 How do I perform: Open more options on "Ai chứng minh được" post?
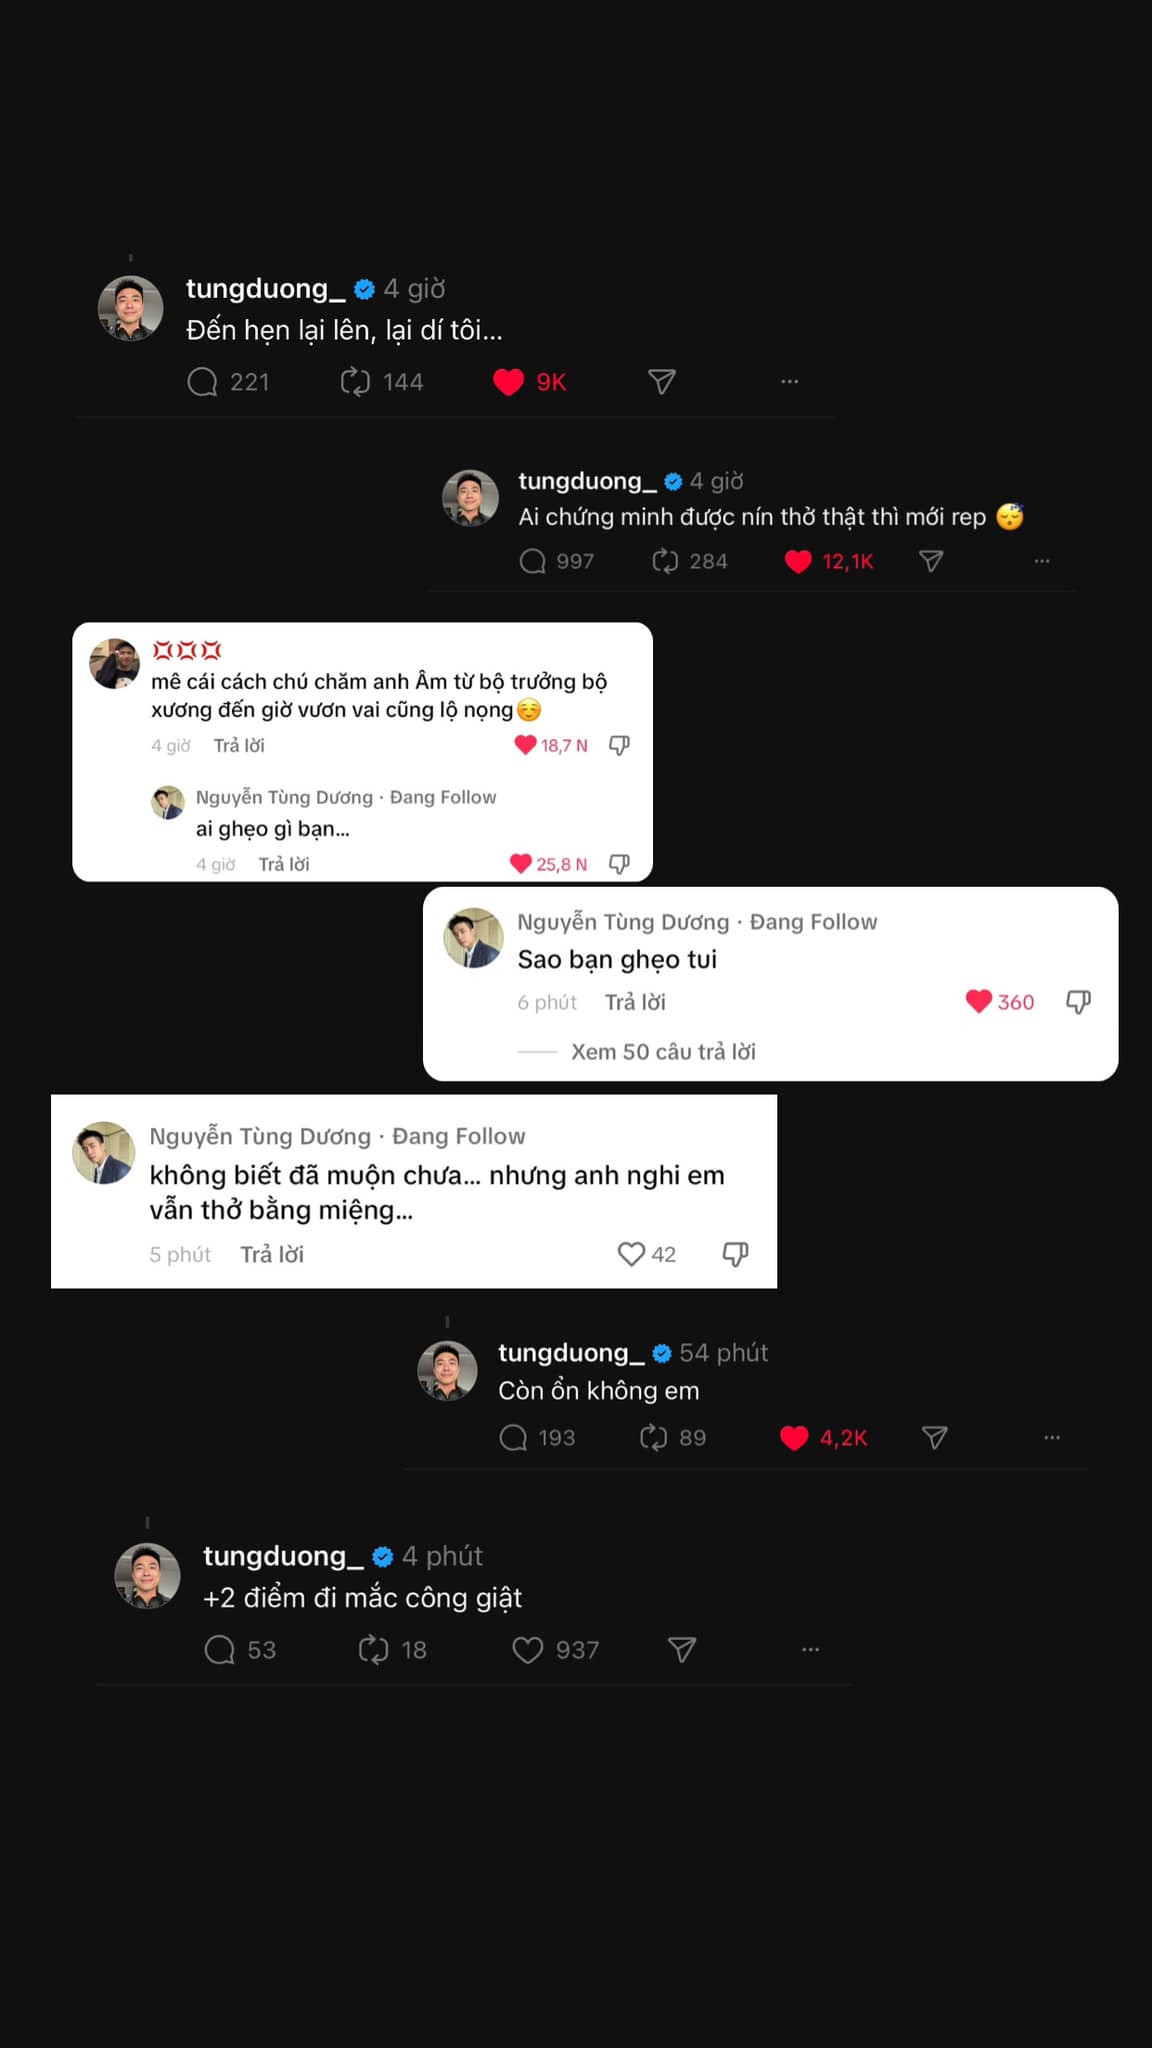click(x=1042, y=561)
